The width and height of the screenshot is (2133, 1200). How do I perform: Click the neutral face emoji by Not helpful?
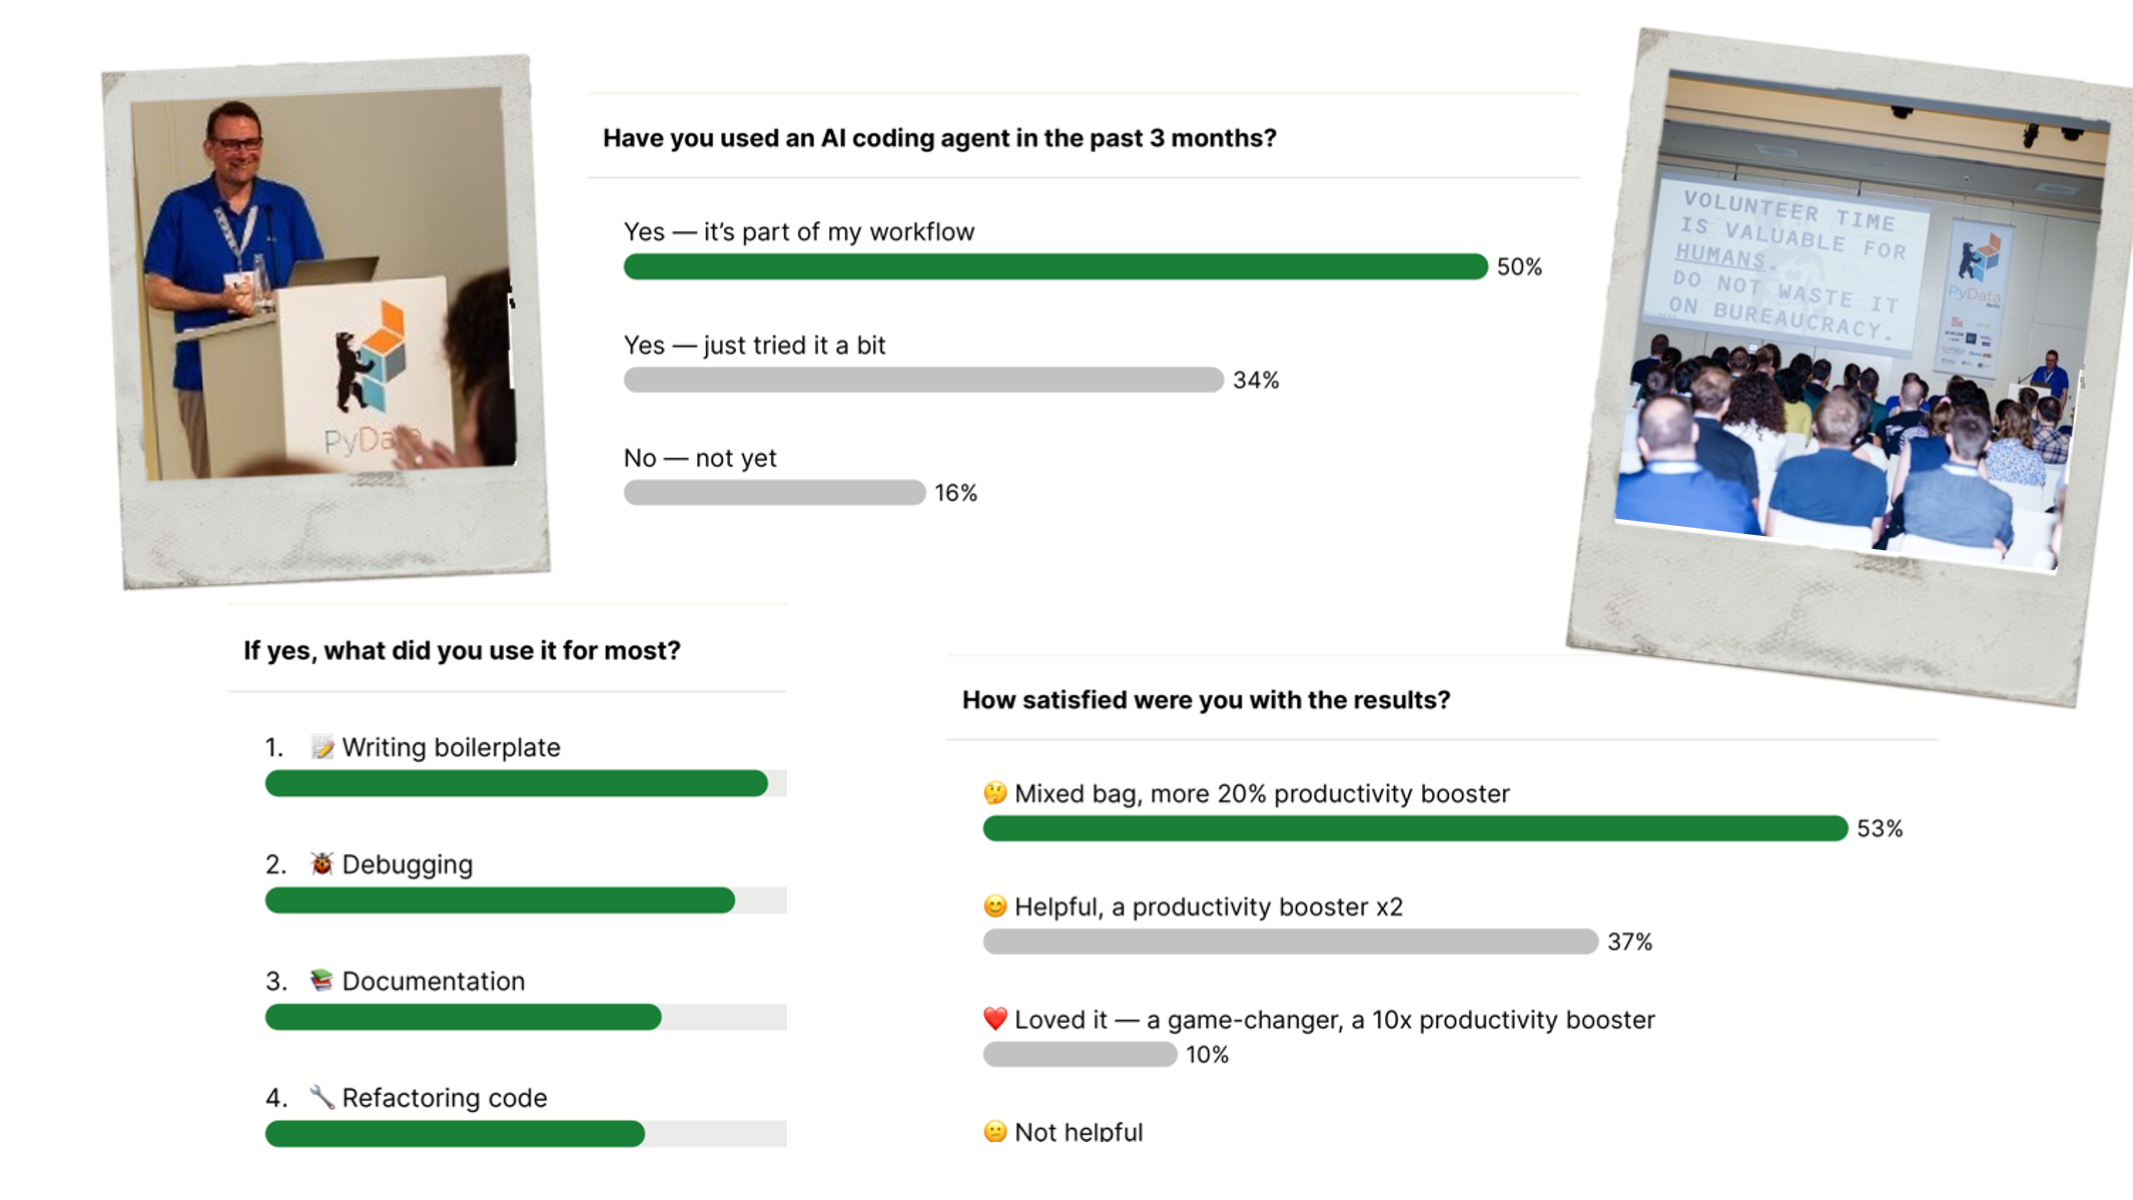[995, 1132]
